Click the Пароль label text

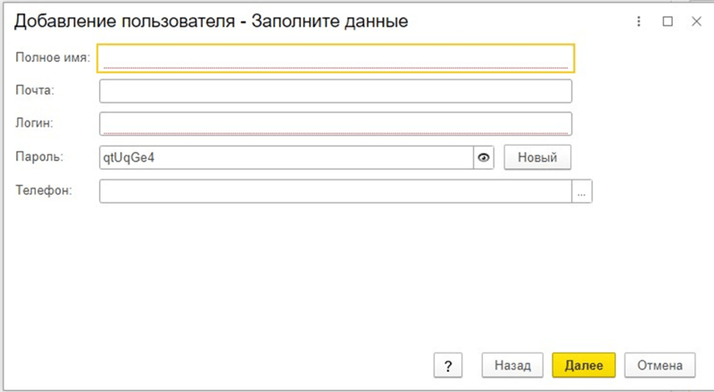coord(40,157)
